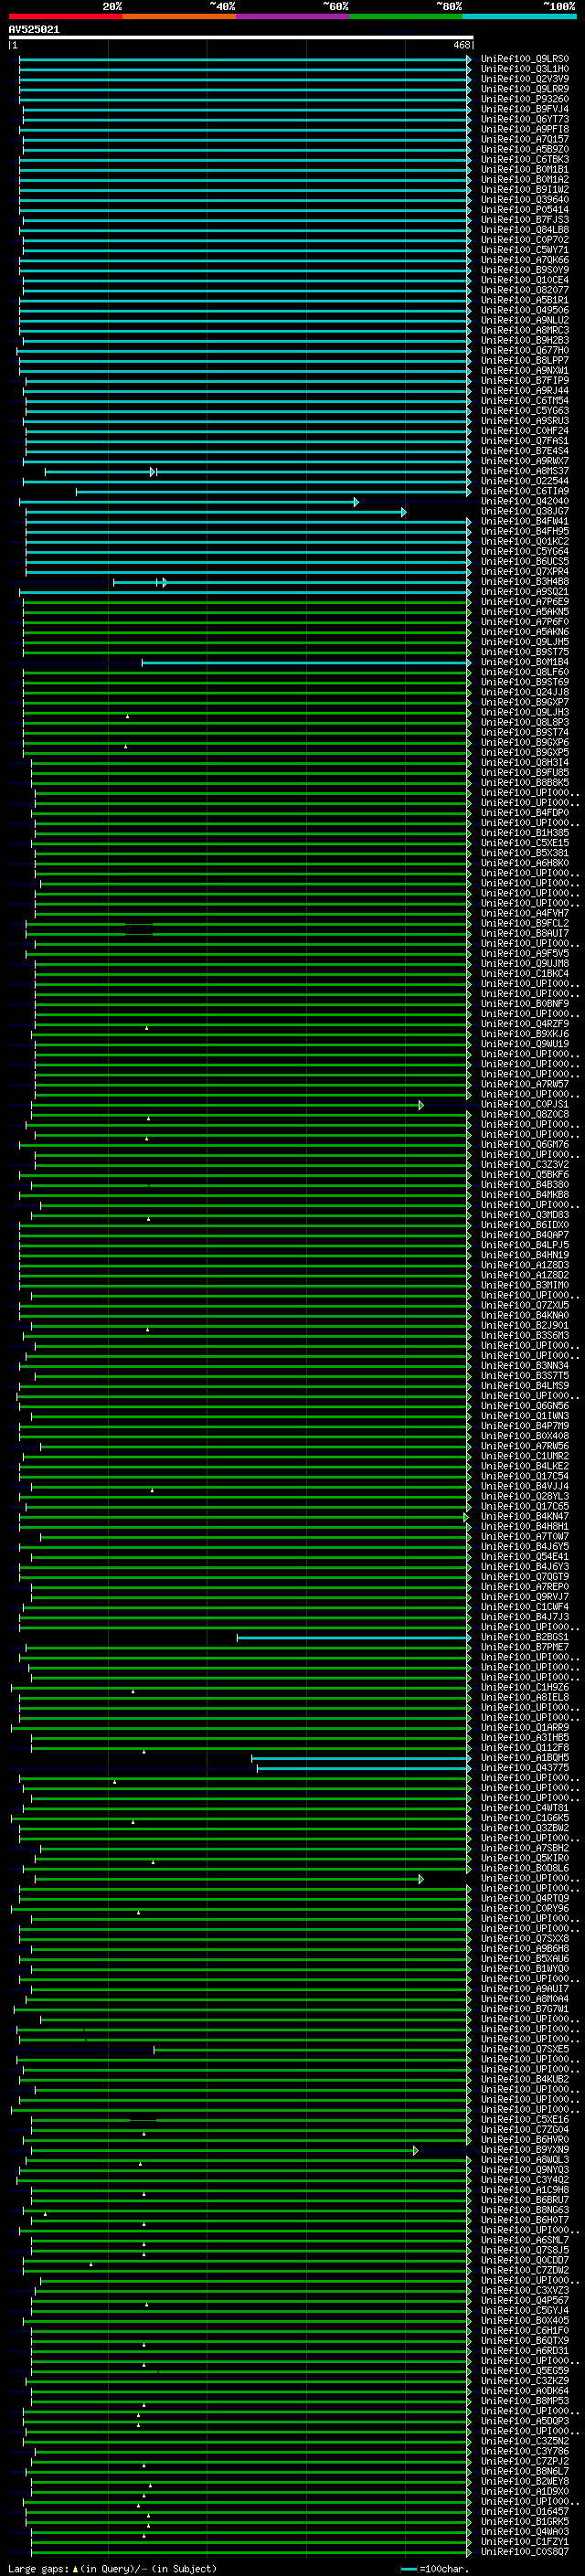Image resolution: width=585 pixels, height=2576 pixels.
Task: Click label UniRef100_Q4RTQ9
Action: 525,1899
